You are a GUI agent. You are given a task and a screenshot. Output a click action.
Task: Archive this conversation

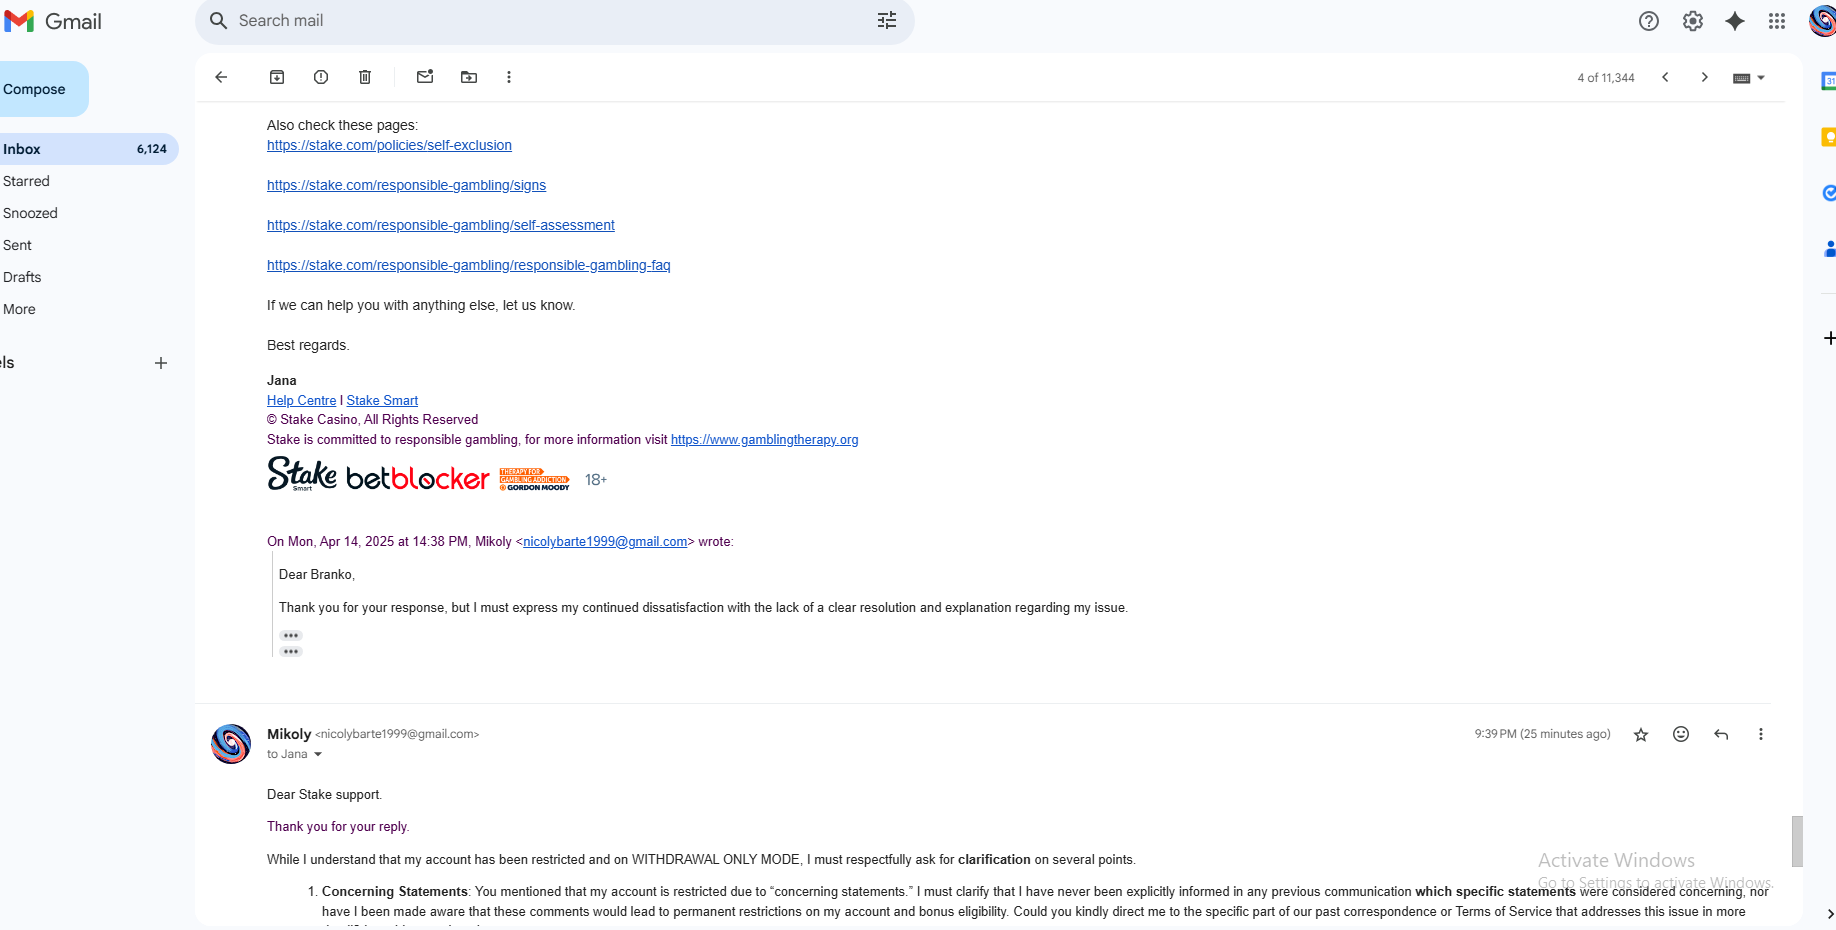click(x=277, y=77)
